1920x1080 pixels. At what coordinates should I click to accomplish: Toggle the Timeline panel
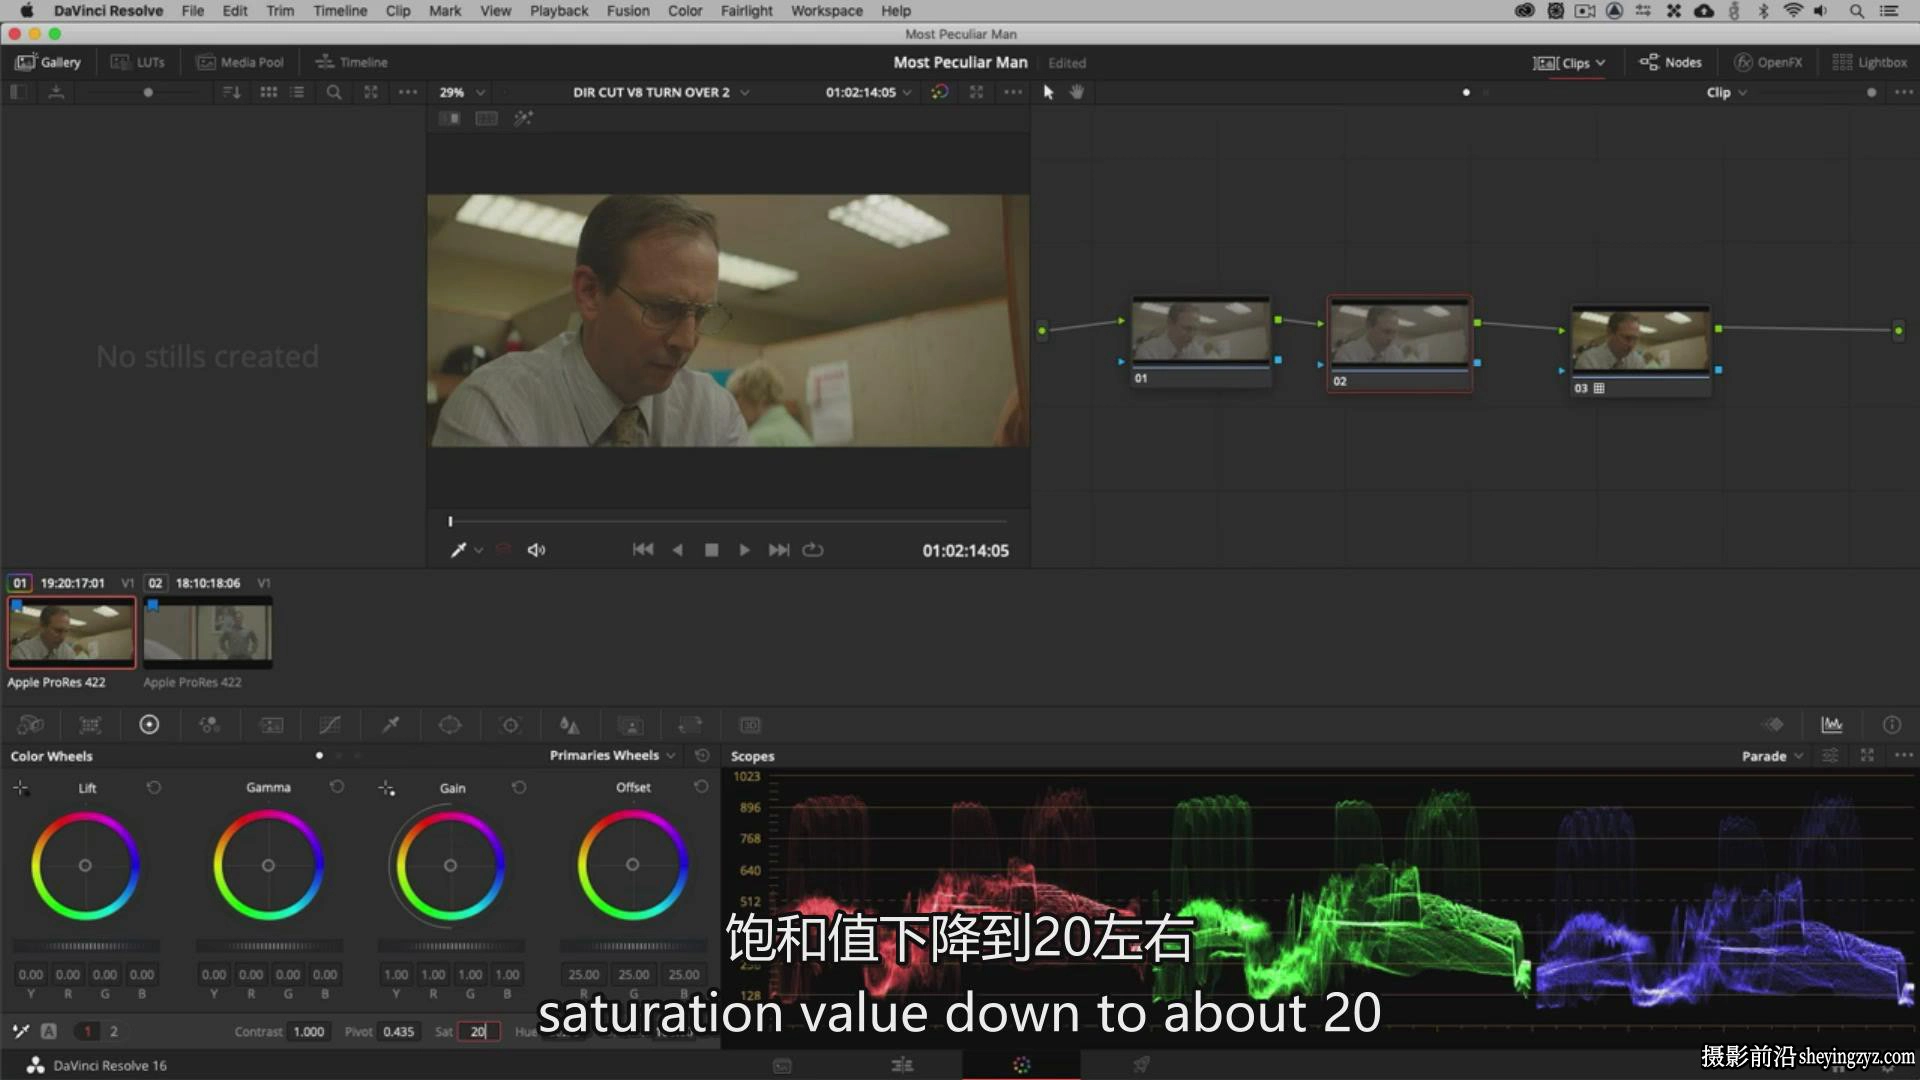click(351, 62)
